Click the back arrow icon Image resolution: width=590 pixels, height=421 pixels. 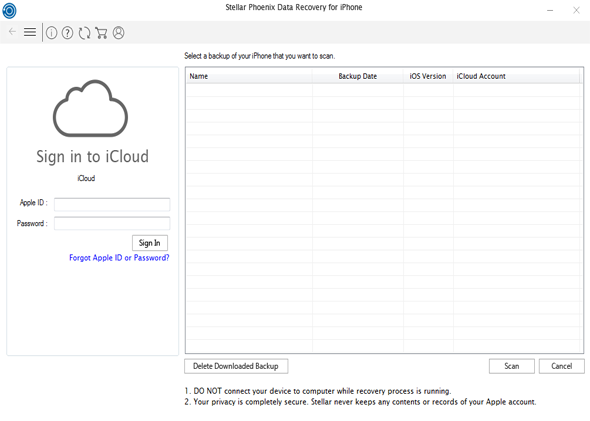click(x=12, y=32)
